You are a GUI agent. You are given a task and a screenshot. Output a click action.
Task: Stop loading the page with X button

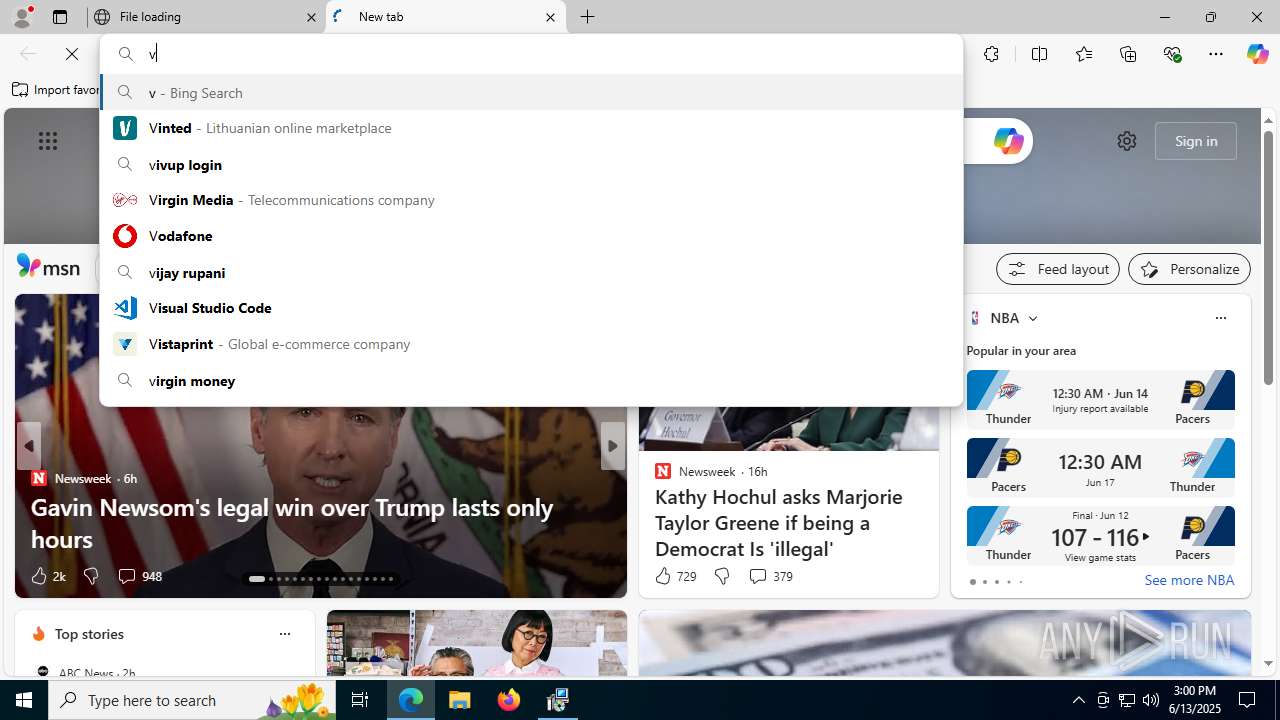click(x=72, y=54)
